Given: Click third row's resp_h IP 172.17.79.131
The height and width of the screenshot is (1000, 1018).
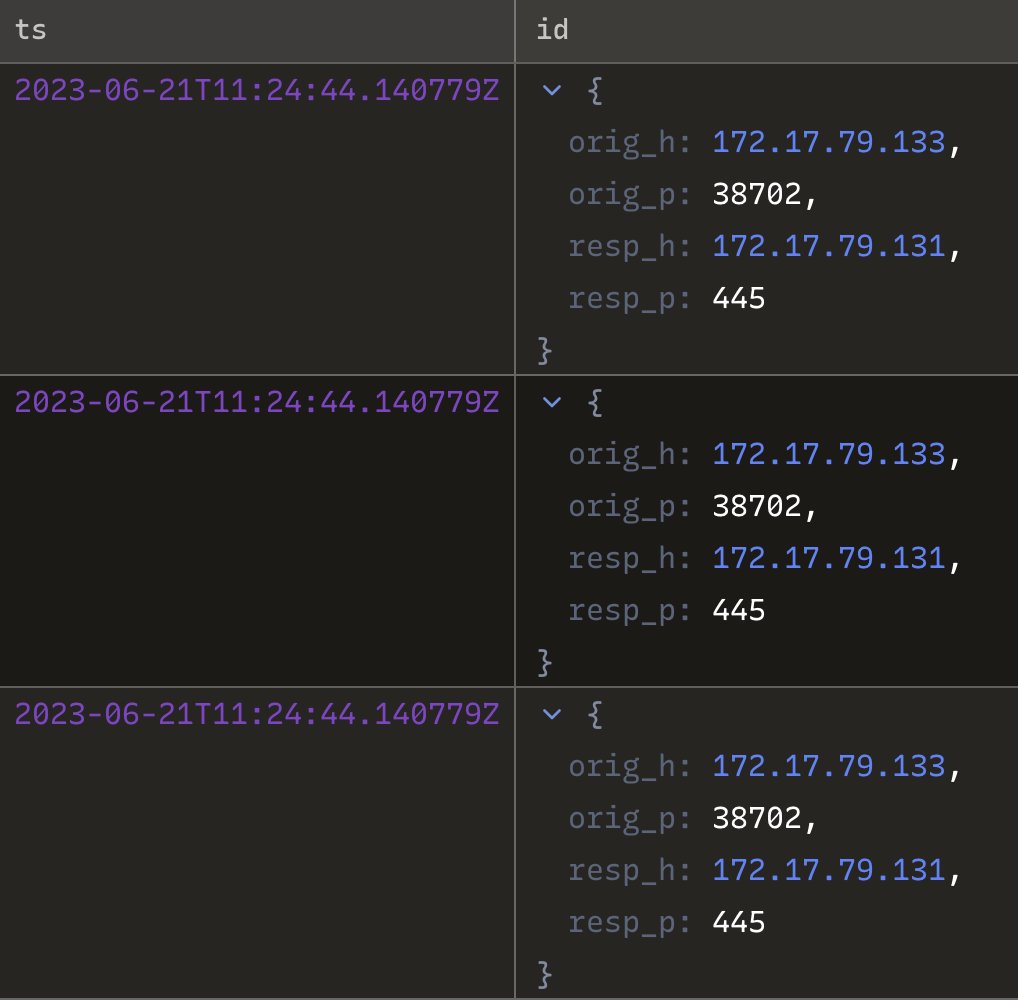Looking at the screenshot, I should [x=828, y=870].
